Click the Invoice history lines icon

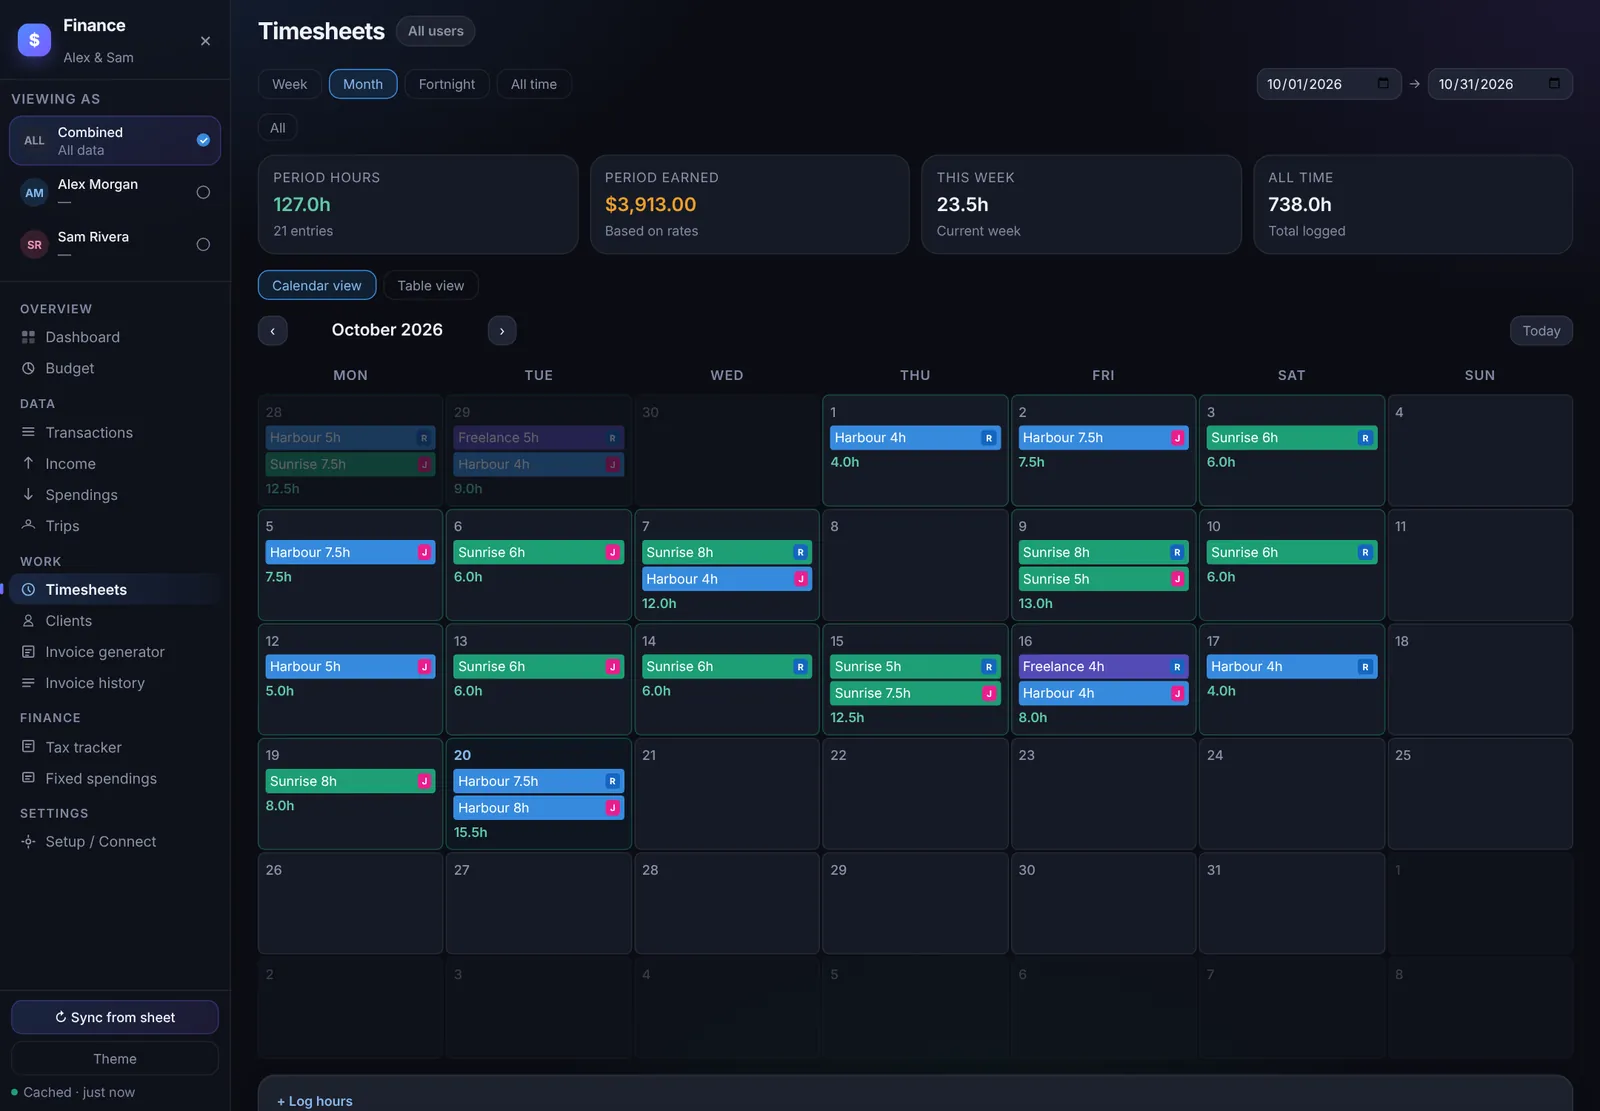click(x=28, y=682)
